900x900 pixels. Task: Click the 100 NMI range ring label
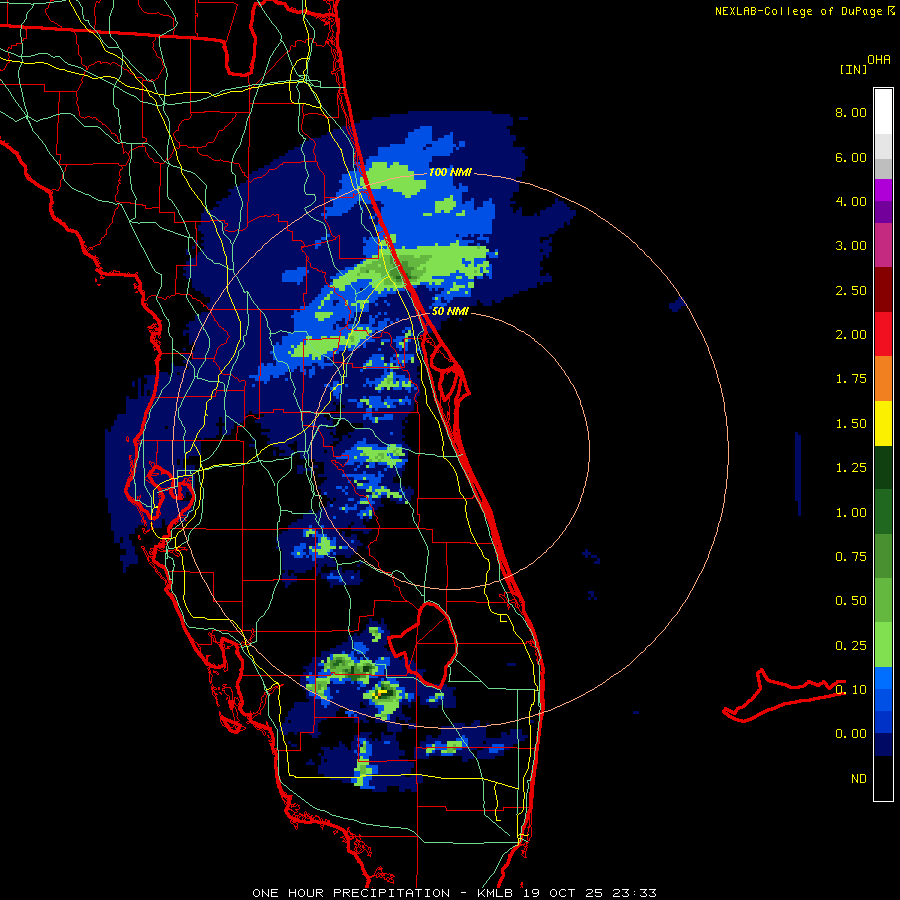pyautogui.click(x=450, y=172)
